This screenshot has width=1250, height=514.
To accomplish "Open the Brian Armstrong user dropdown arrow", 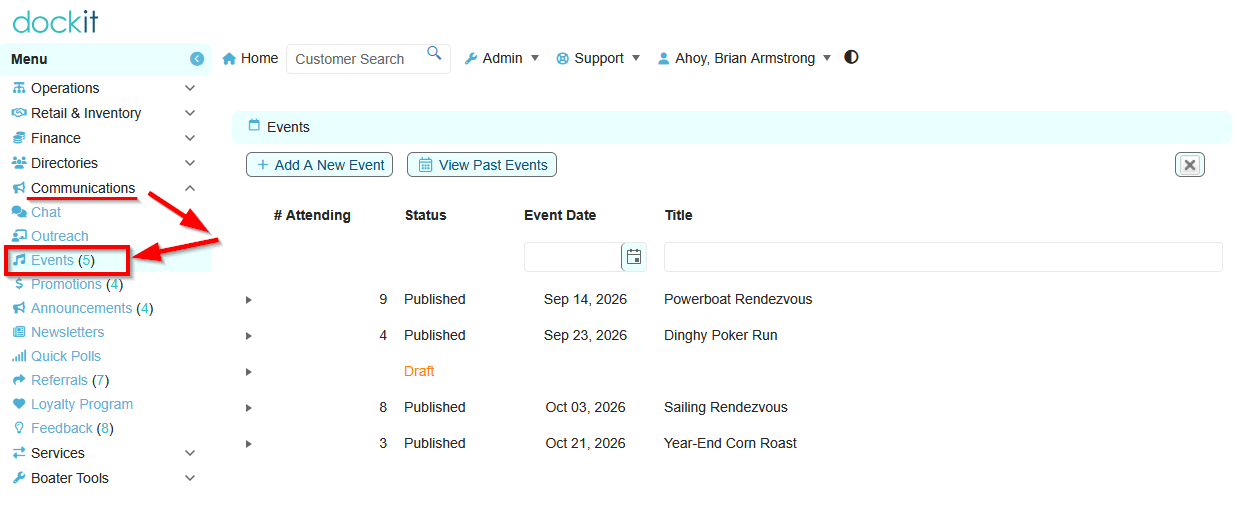I will [x=827, y=59].
